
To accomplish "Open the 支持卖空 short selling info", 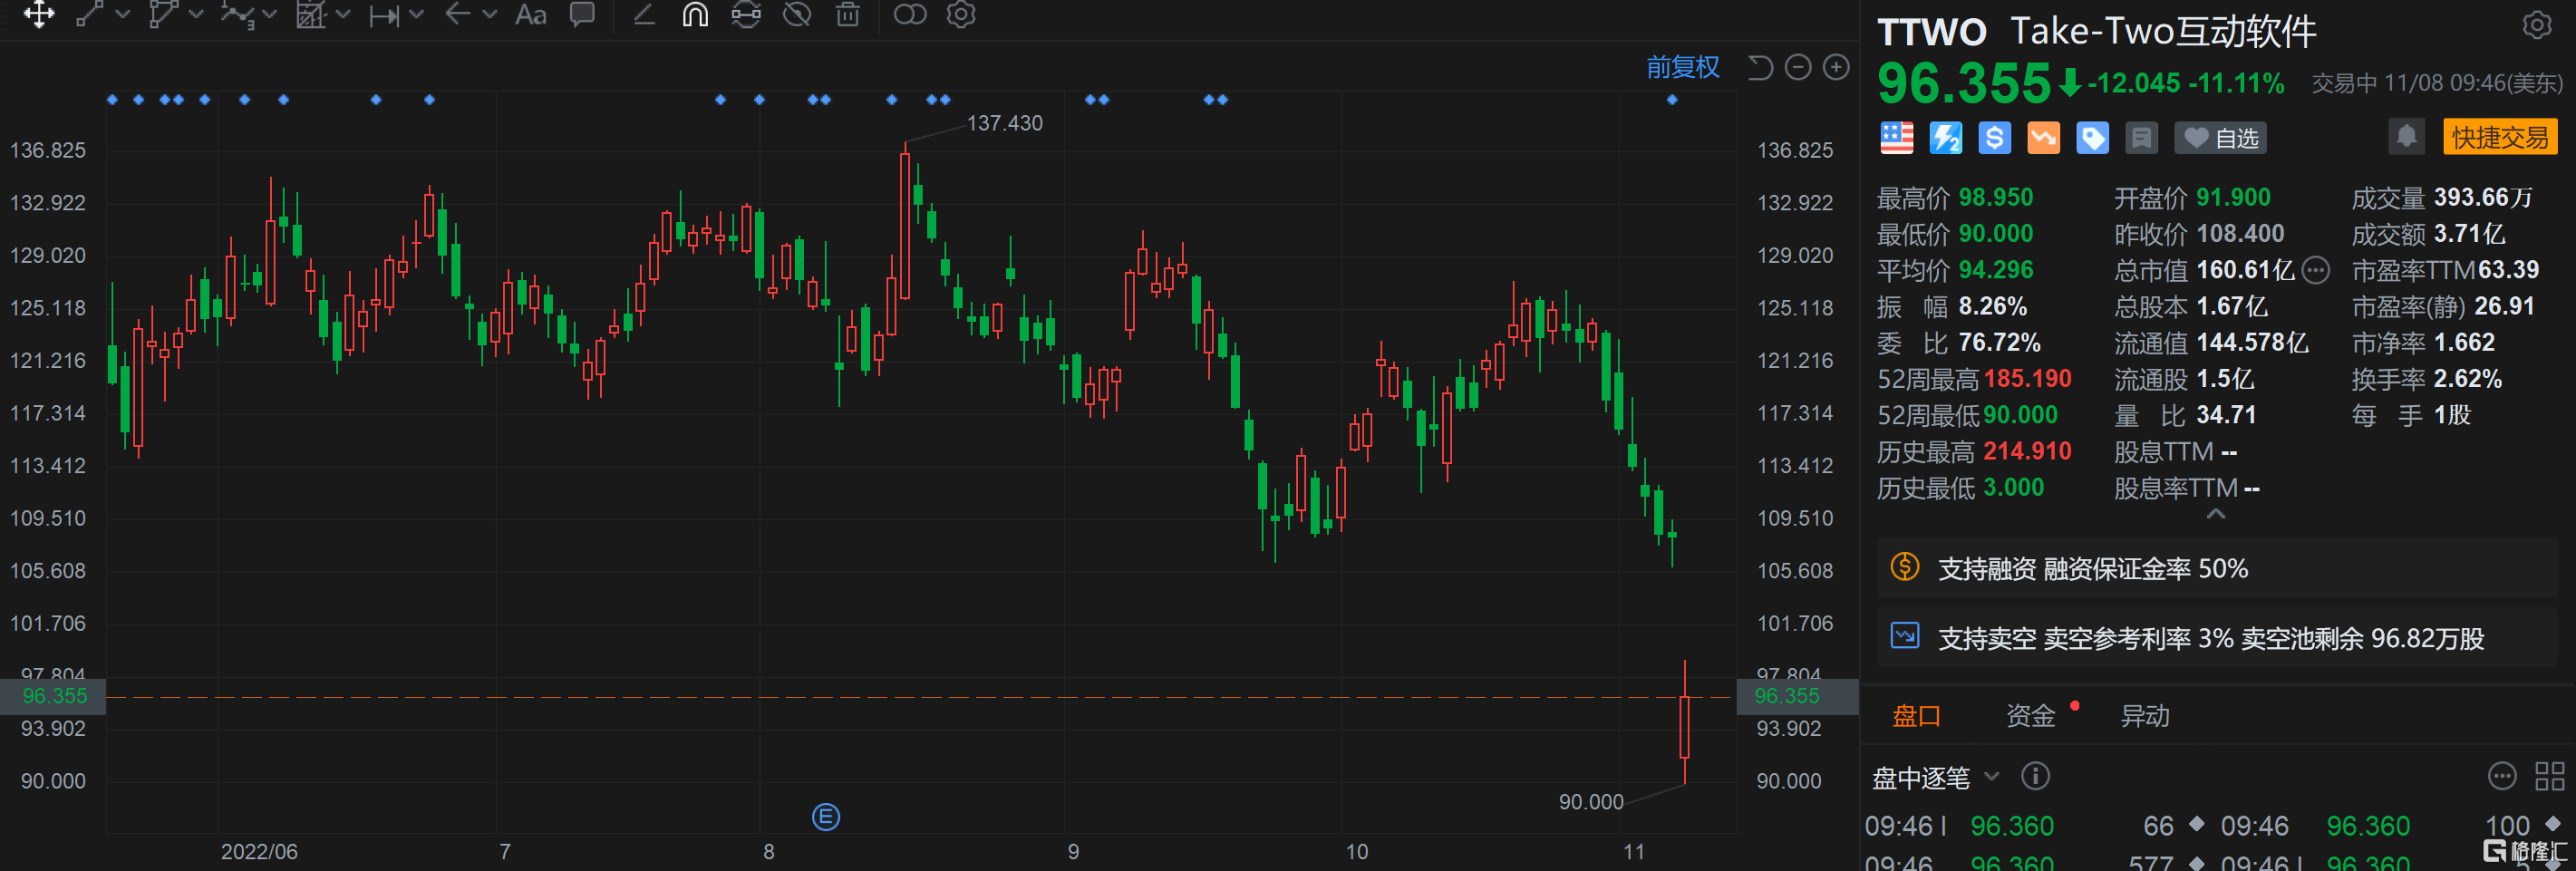I will (2217, 638).
